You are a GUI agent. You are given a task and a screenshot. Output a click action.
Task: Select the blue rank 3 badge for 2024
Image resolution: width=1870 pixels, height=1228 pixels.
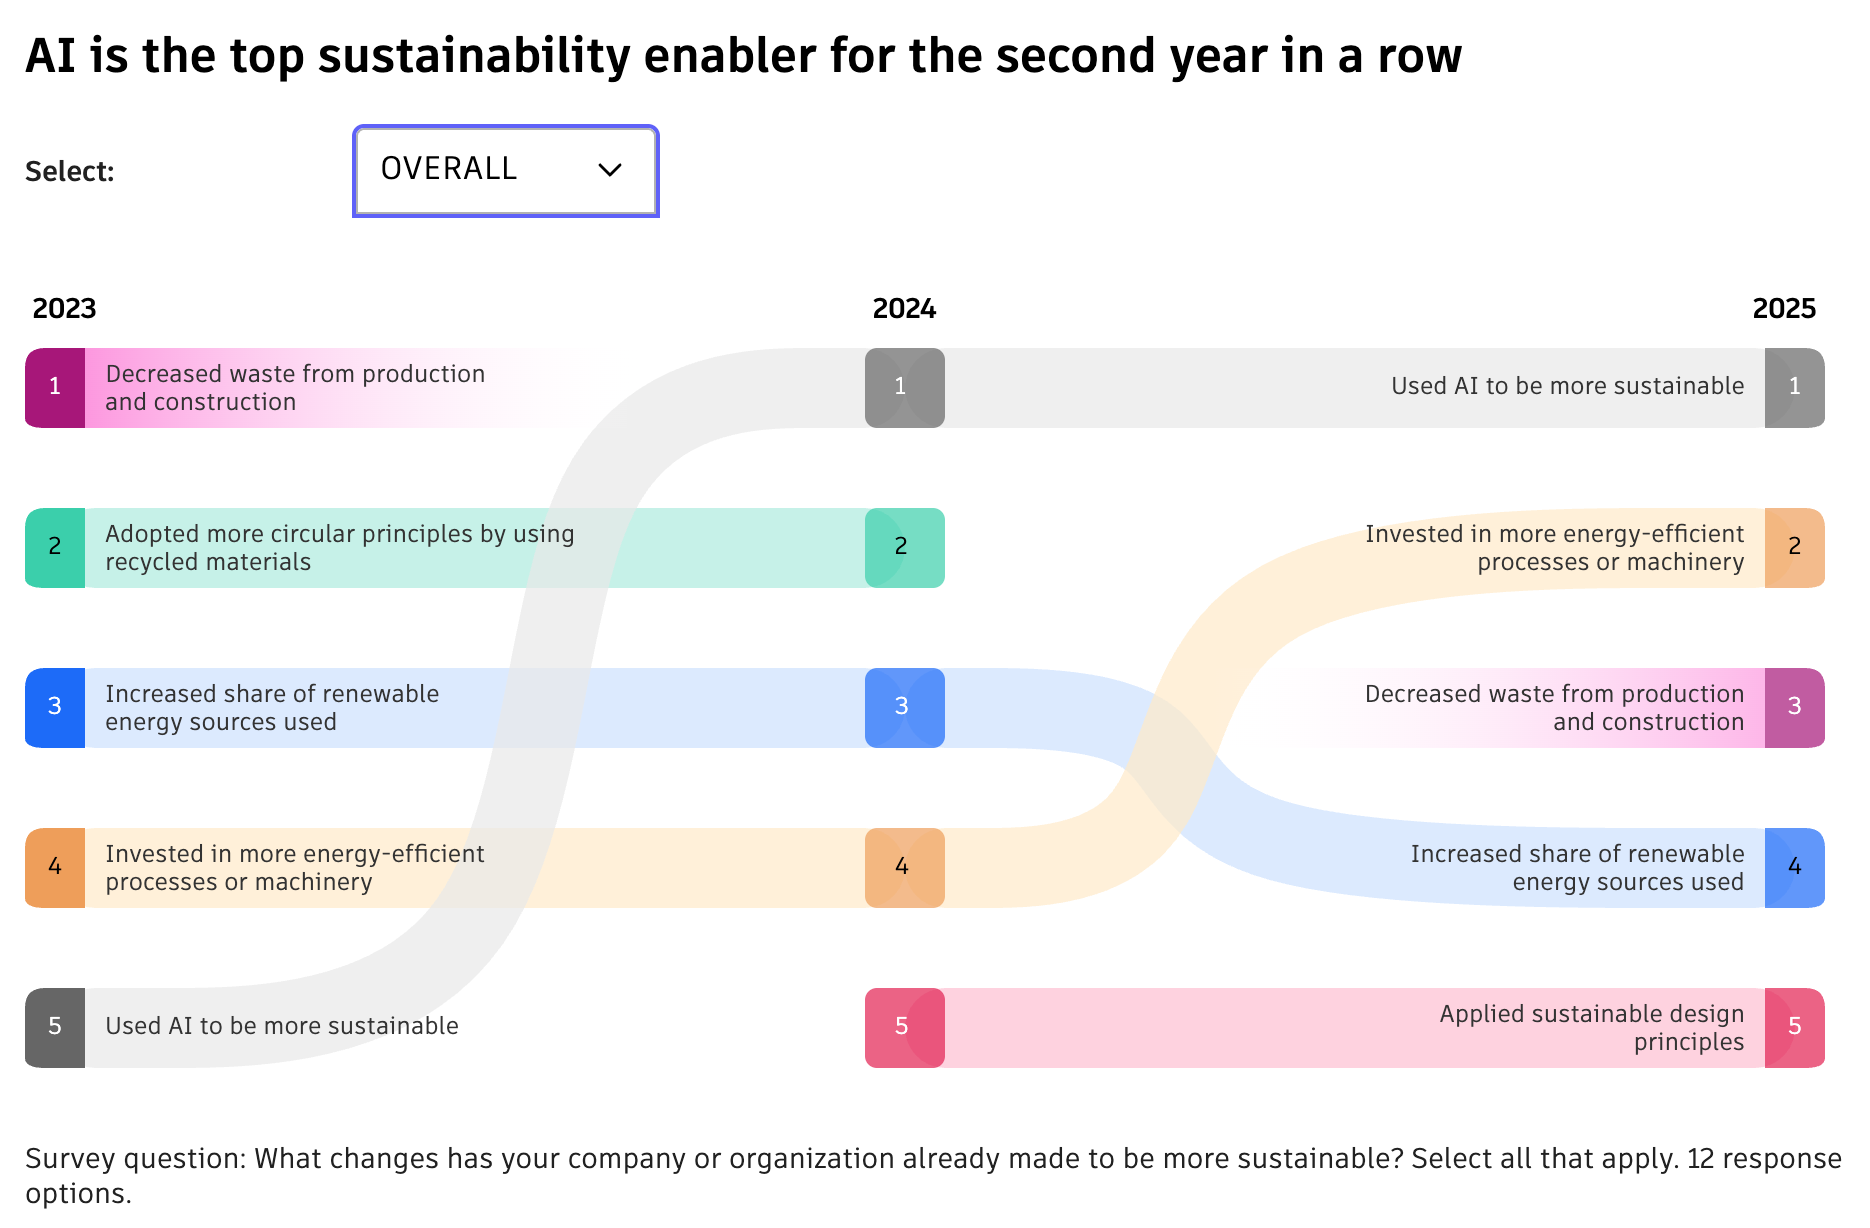903,708
